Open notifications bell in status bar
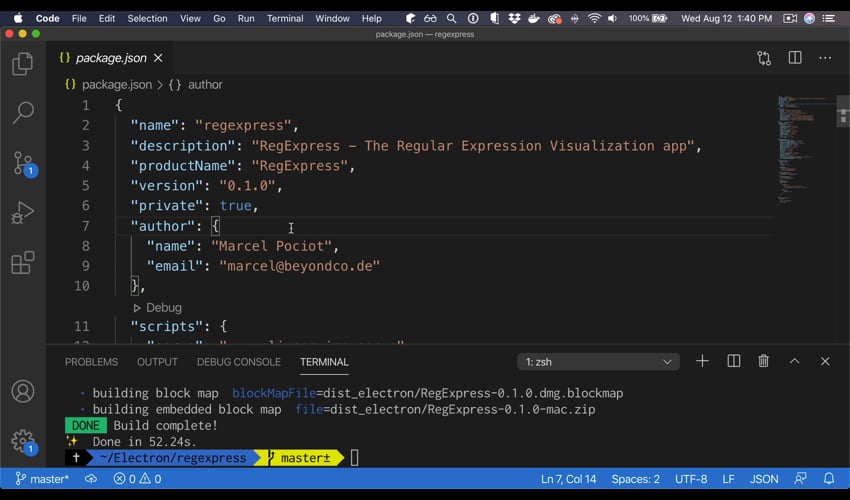The height and width of the screenshot is (500, 850). [x=829, y=479]
